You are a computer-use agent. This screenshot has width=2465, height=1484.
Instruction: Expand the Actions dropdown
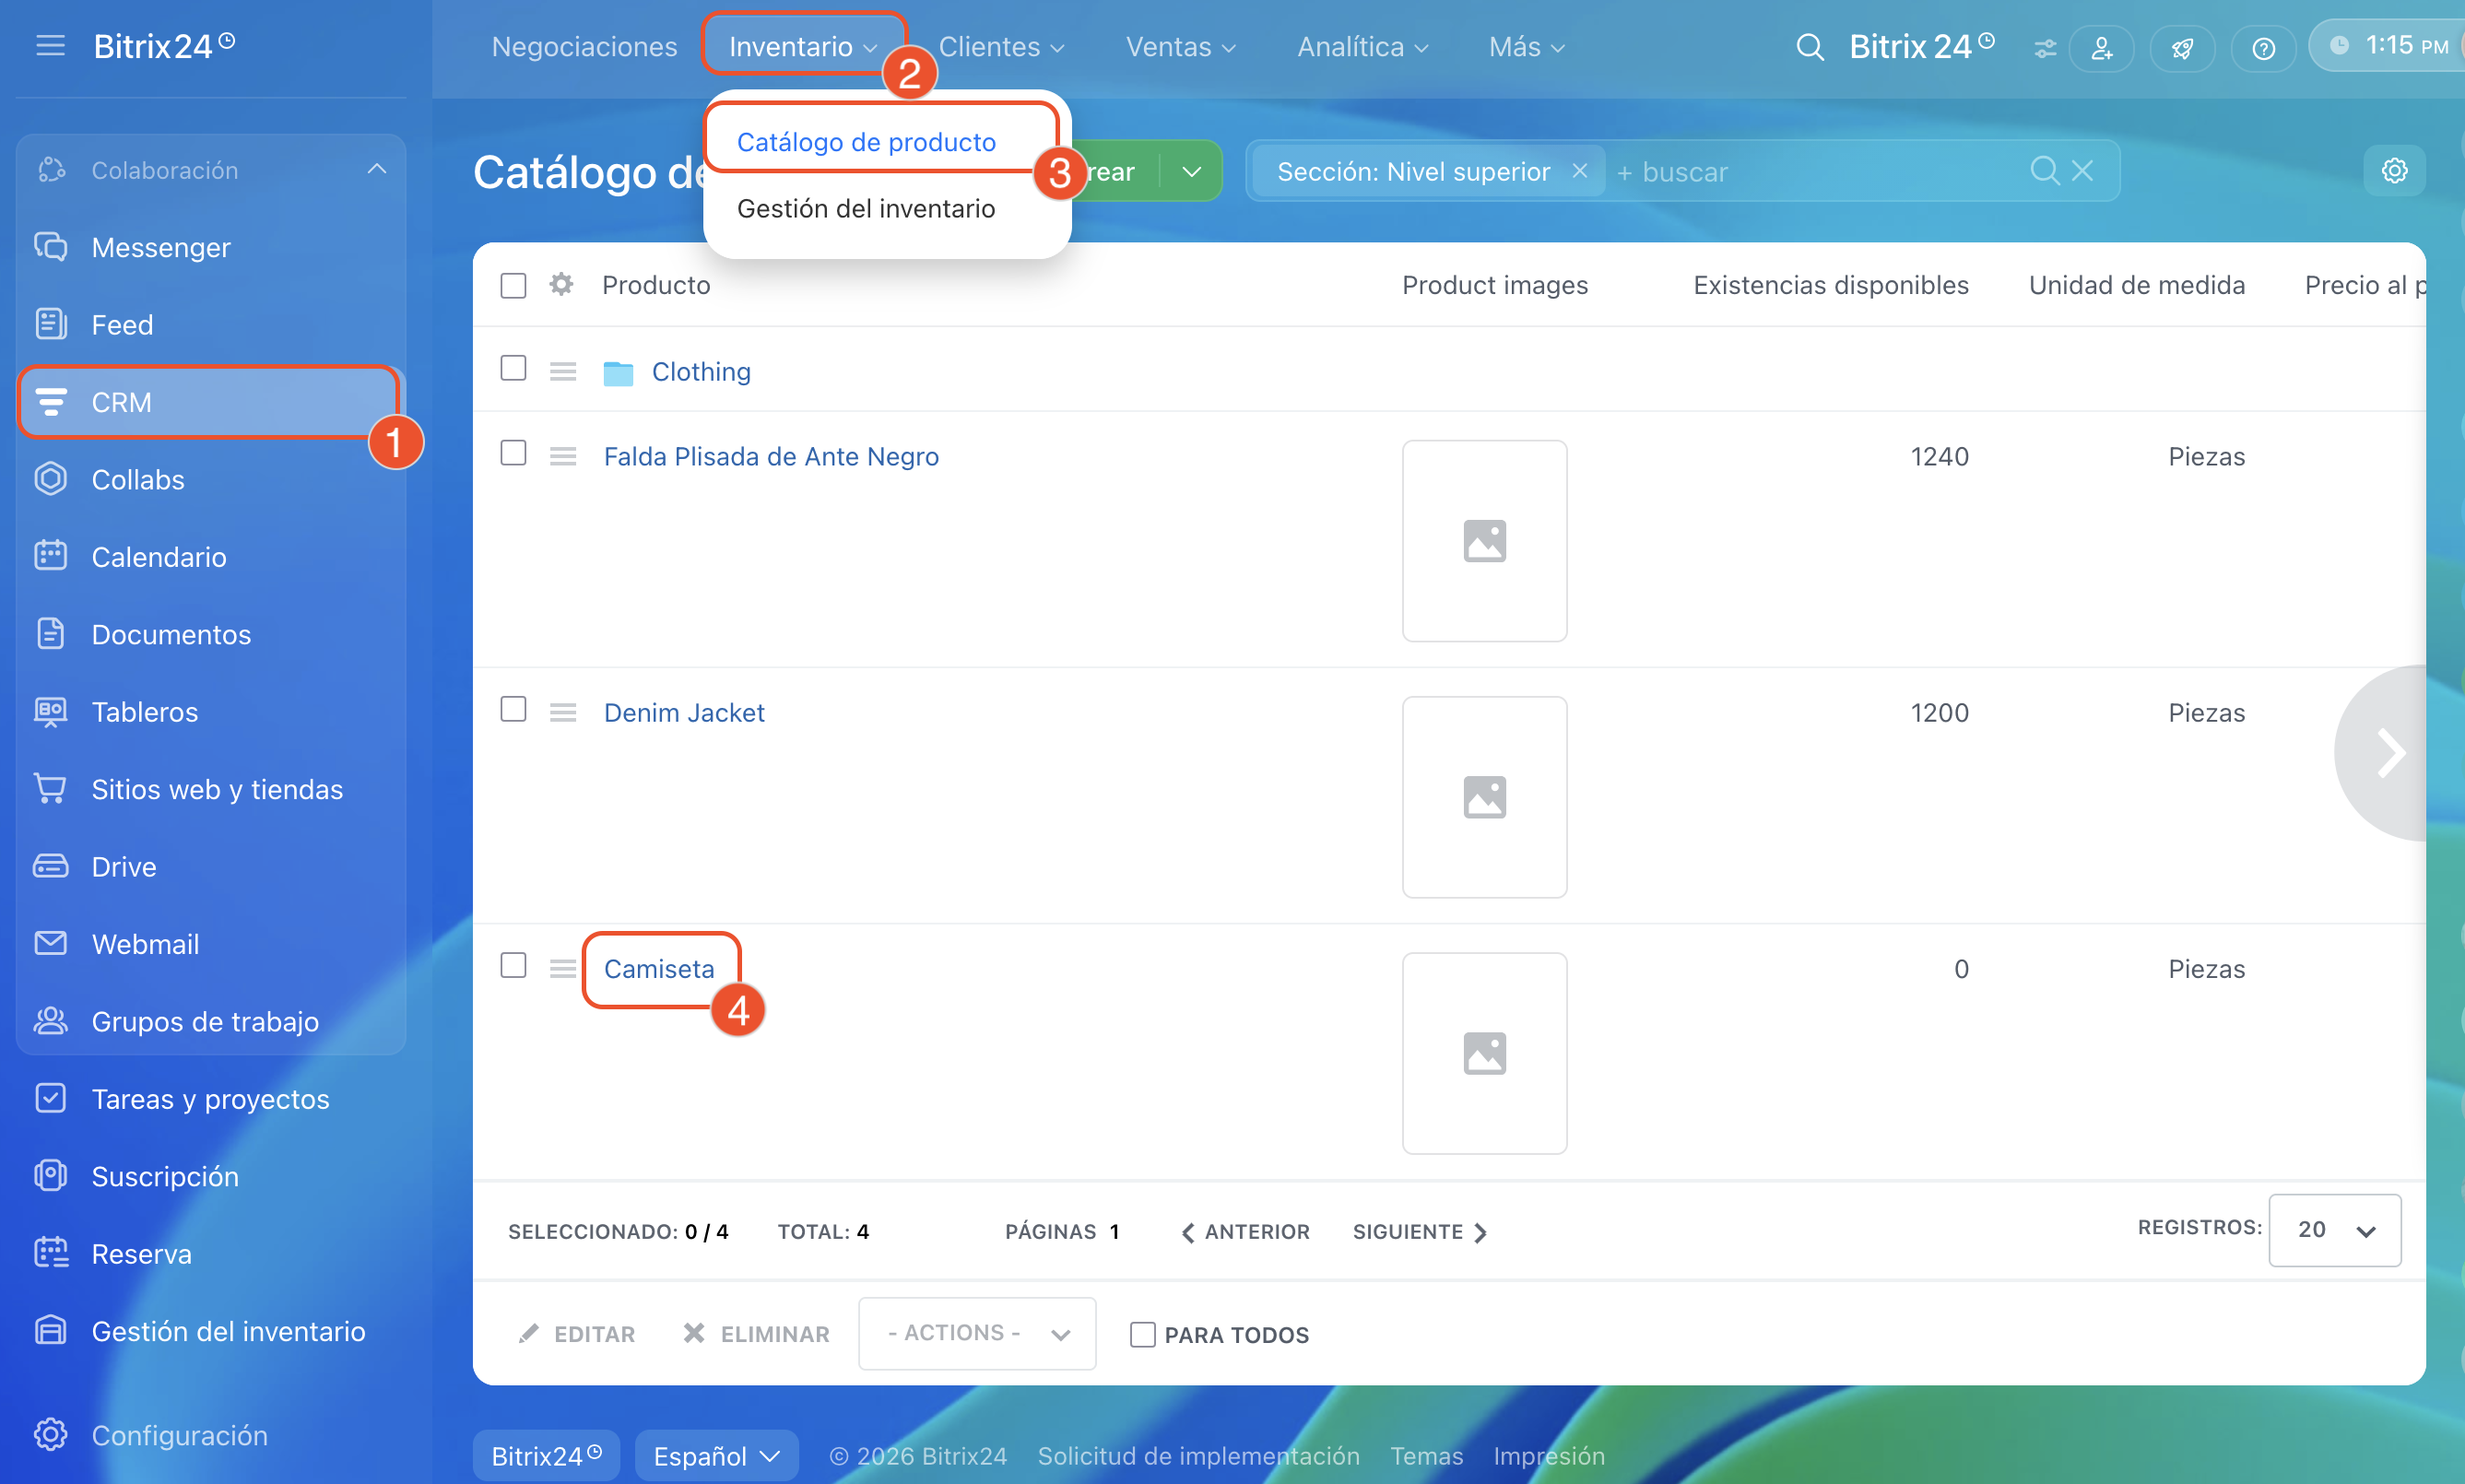tap(977, 1334)
